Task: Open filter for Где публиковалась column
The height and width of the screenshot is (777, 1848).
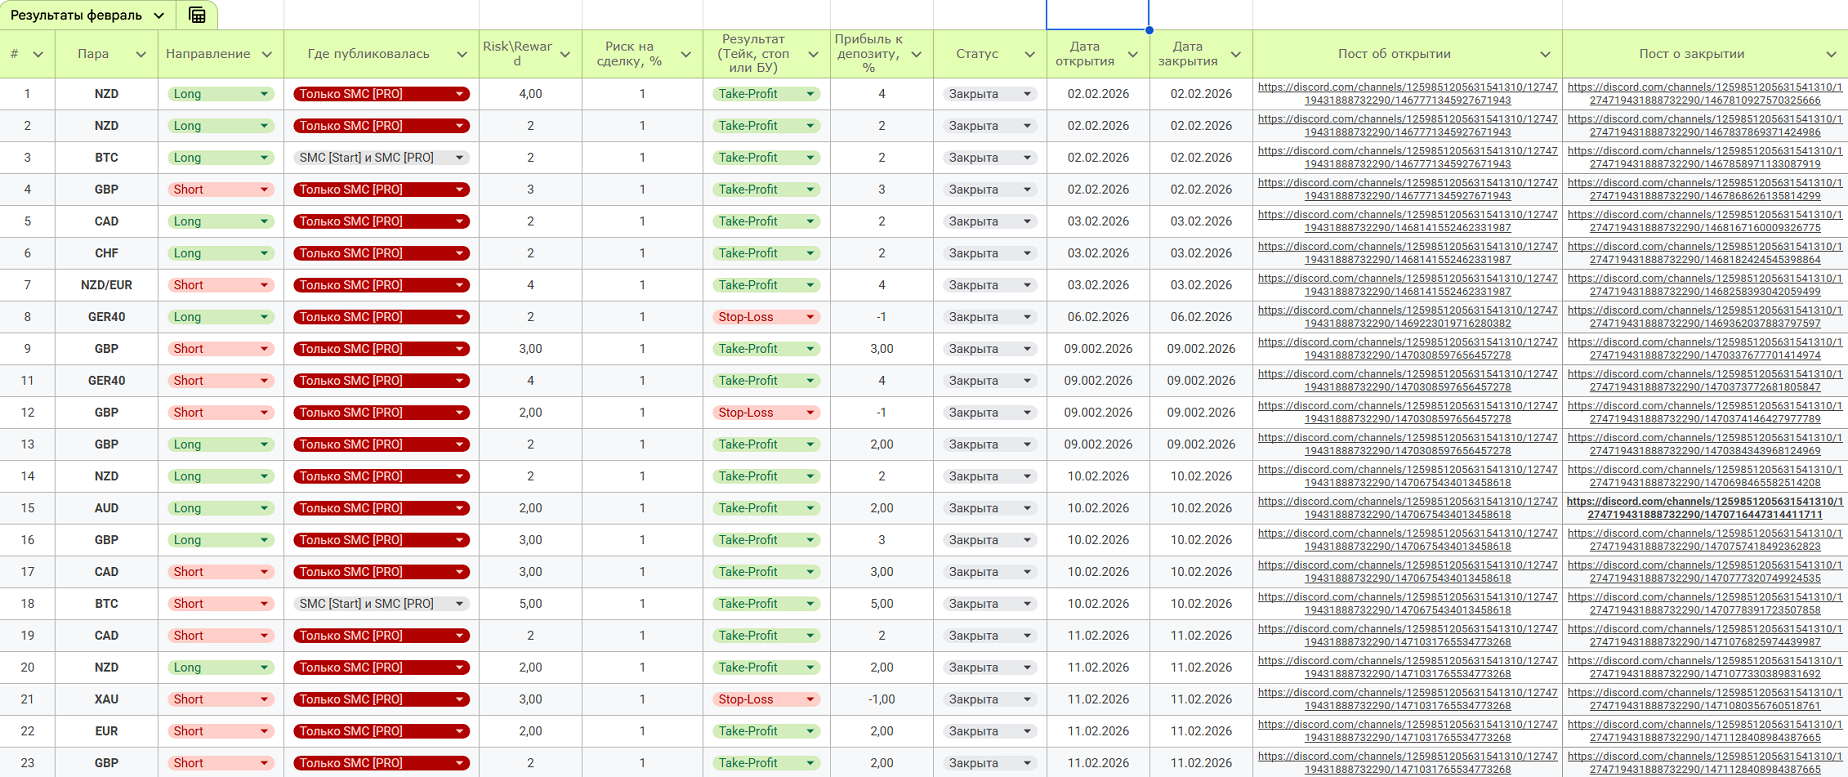Action: pos(462,54)
